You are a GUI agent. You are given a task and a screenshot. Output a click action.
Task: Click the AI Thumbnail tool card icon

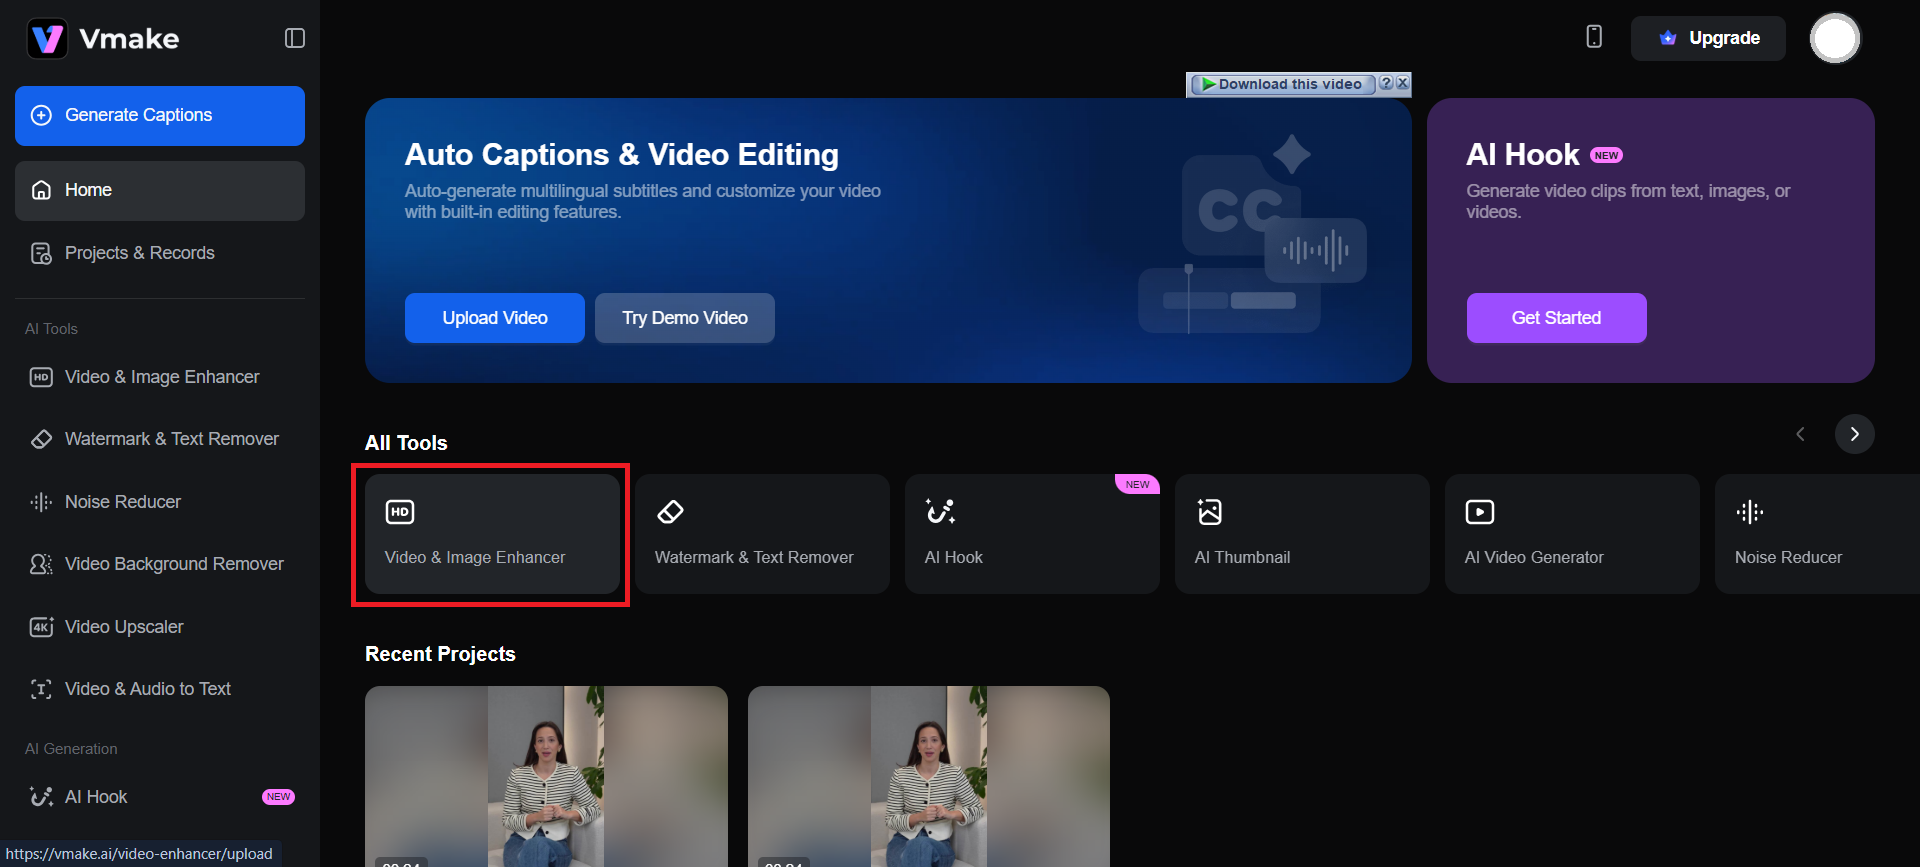[1209, 512]
